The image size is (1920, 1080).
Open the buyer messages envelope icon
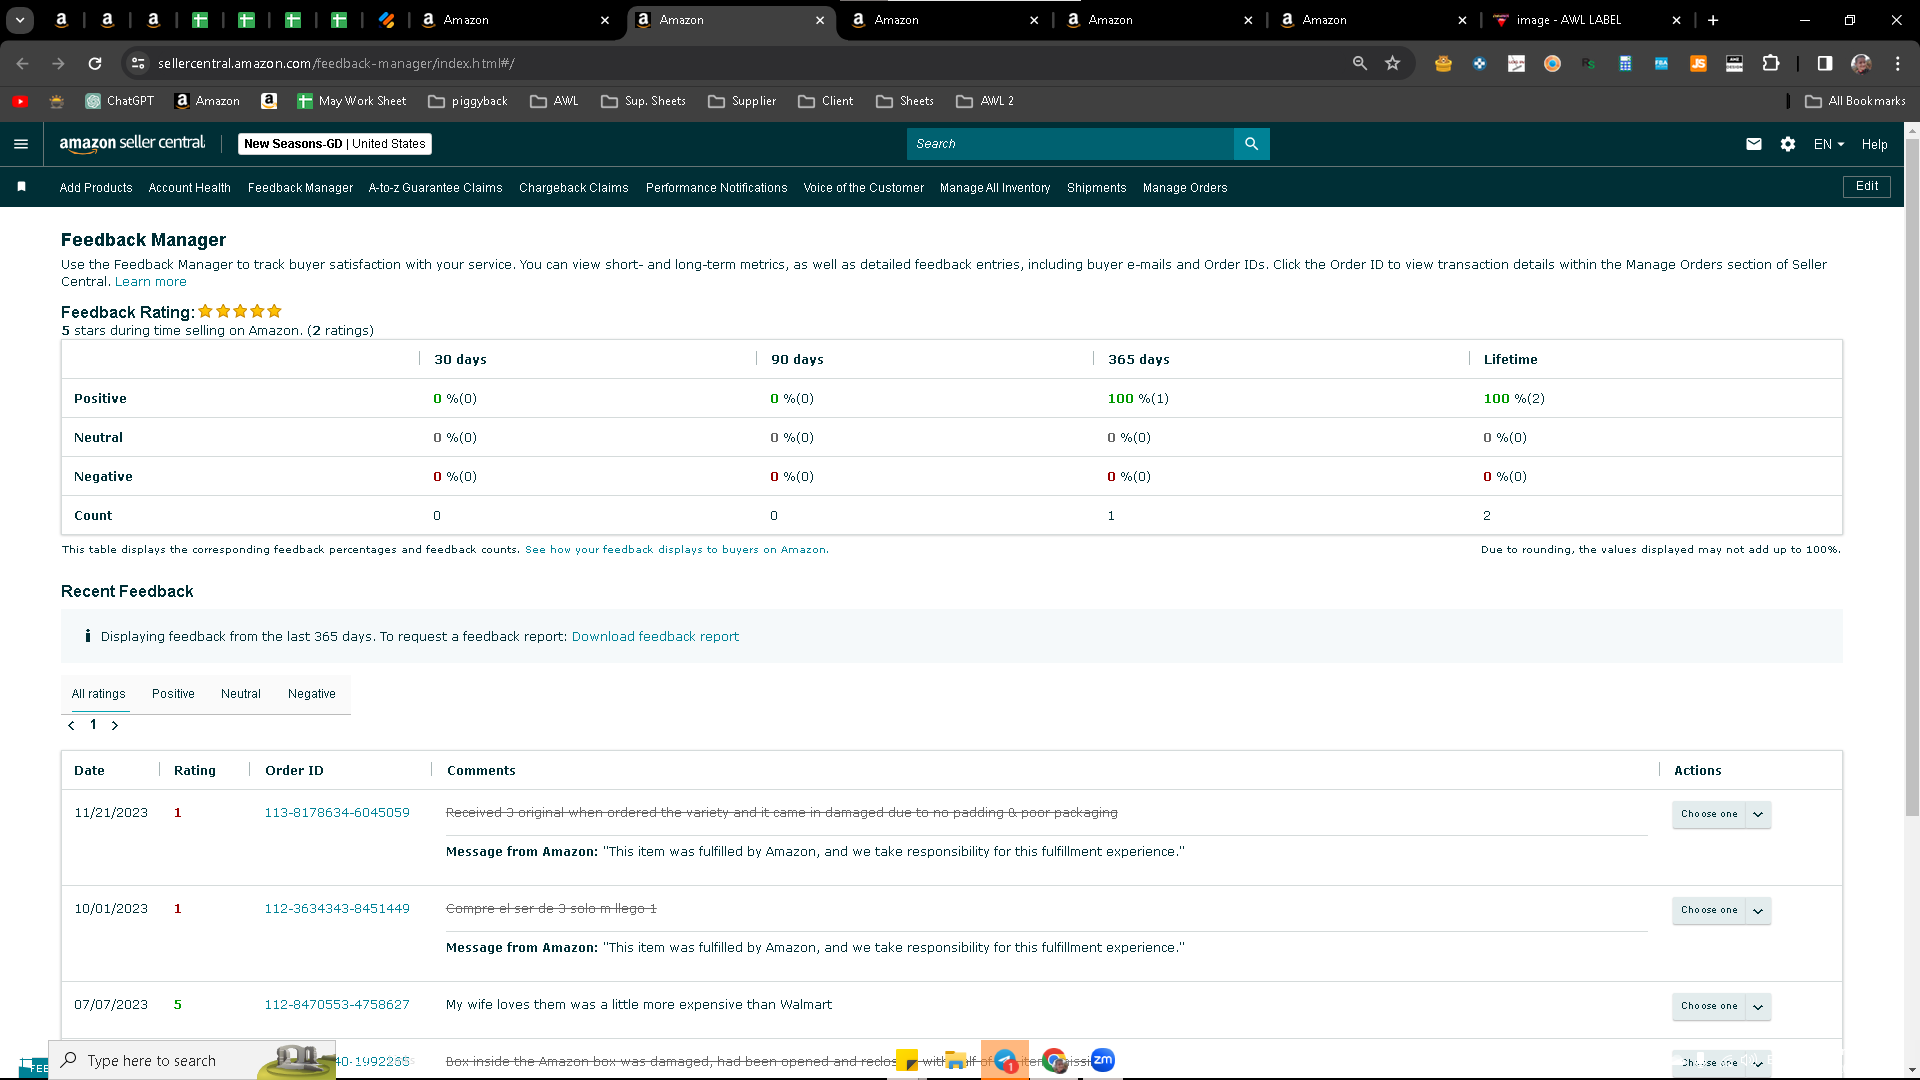pos(1754,144)
